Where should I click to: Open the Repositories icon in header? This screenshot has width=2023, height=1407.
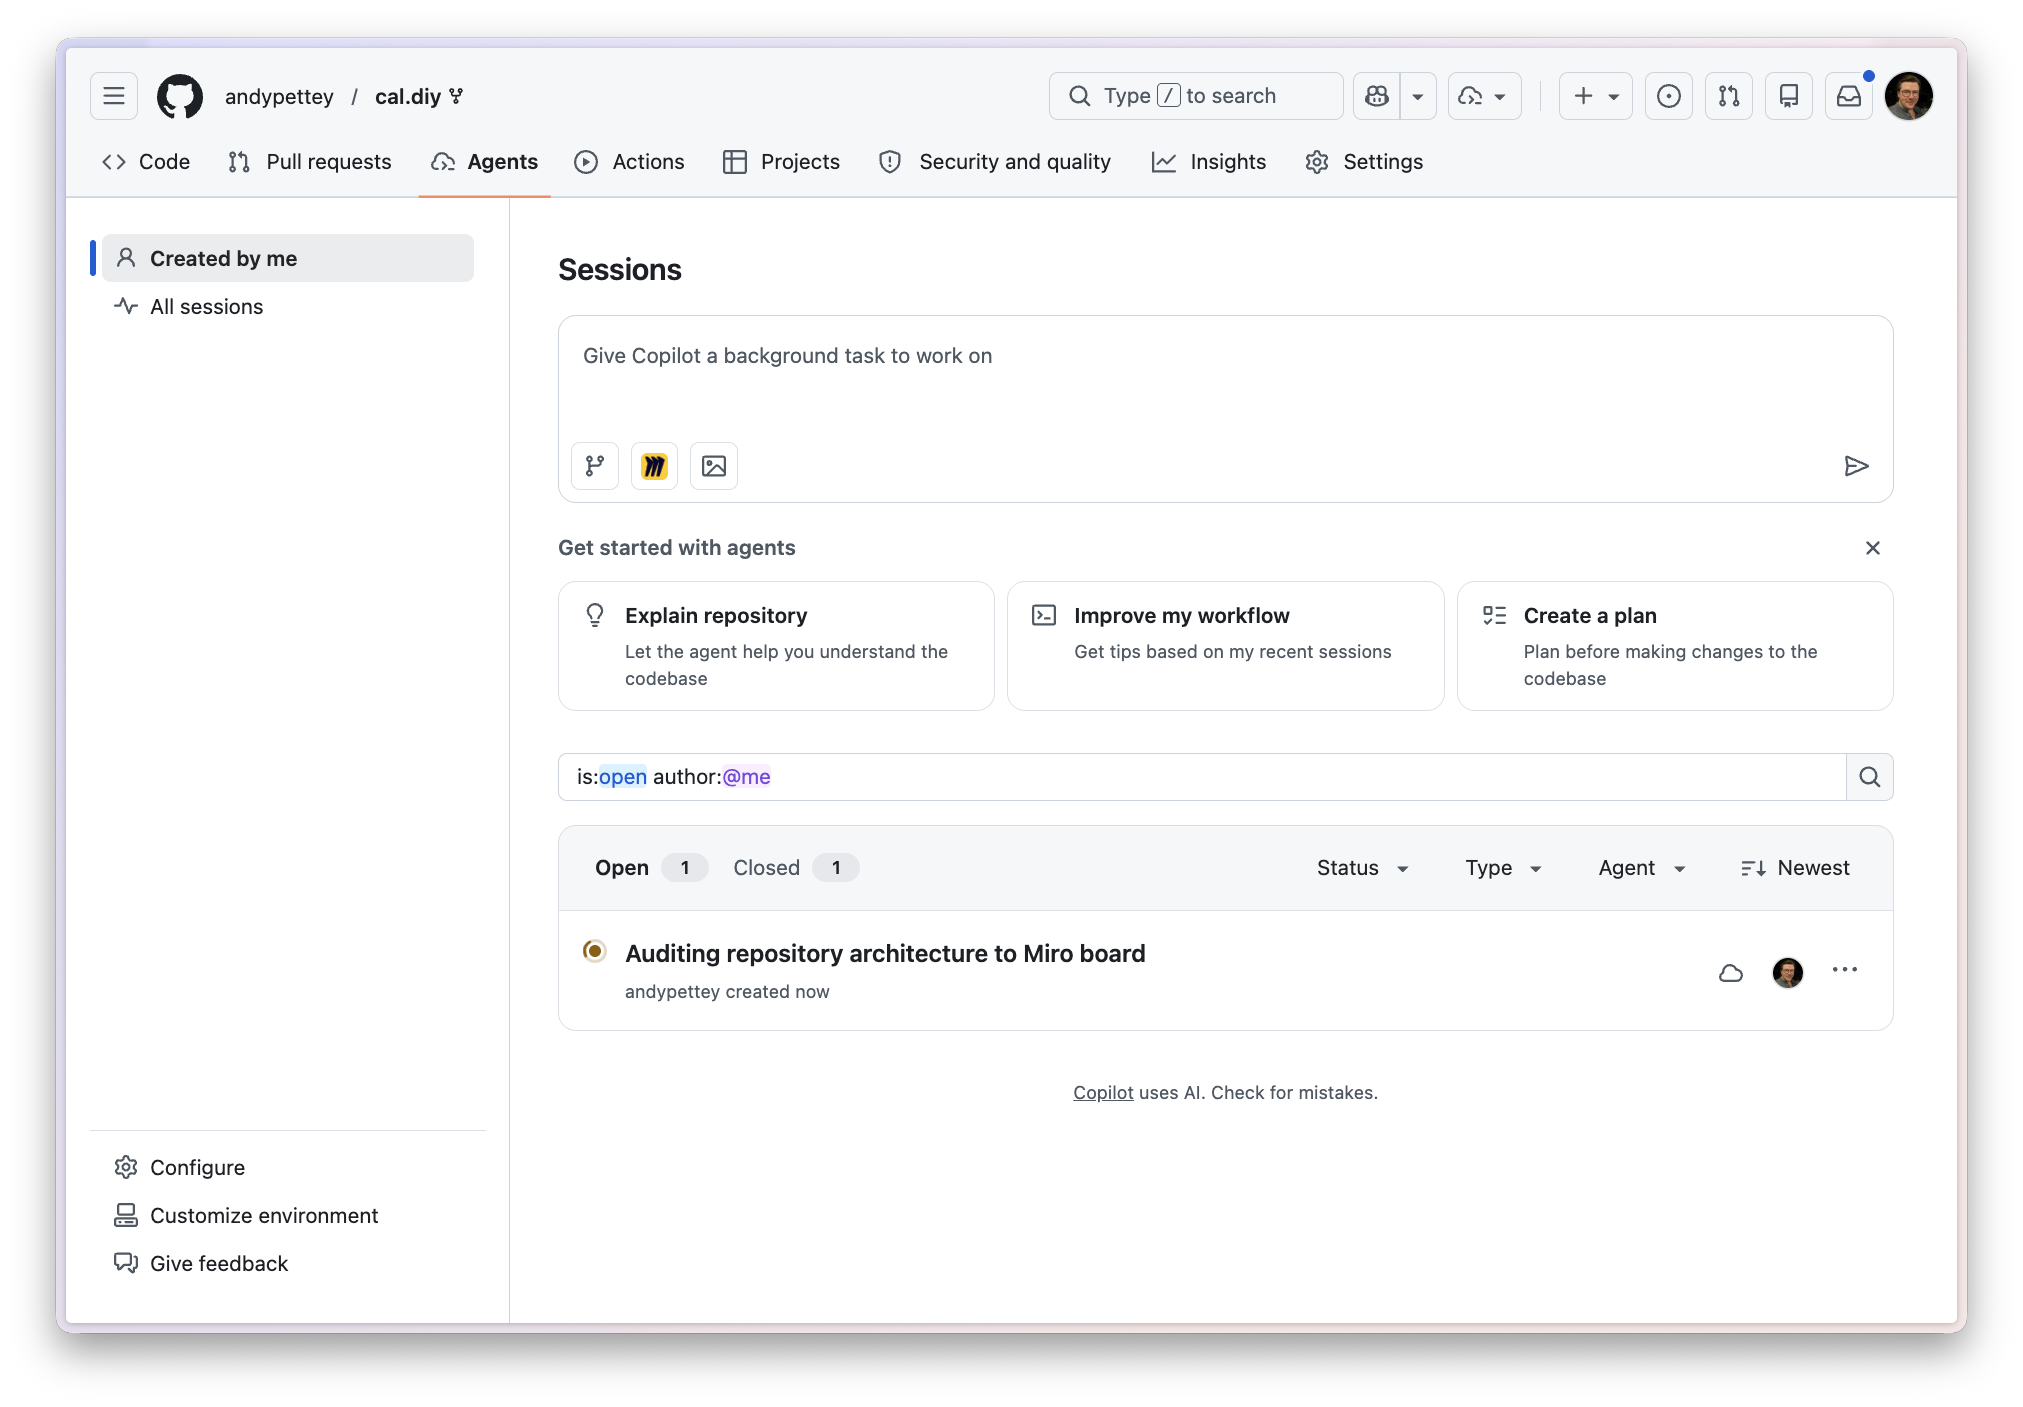1789,96
